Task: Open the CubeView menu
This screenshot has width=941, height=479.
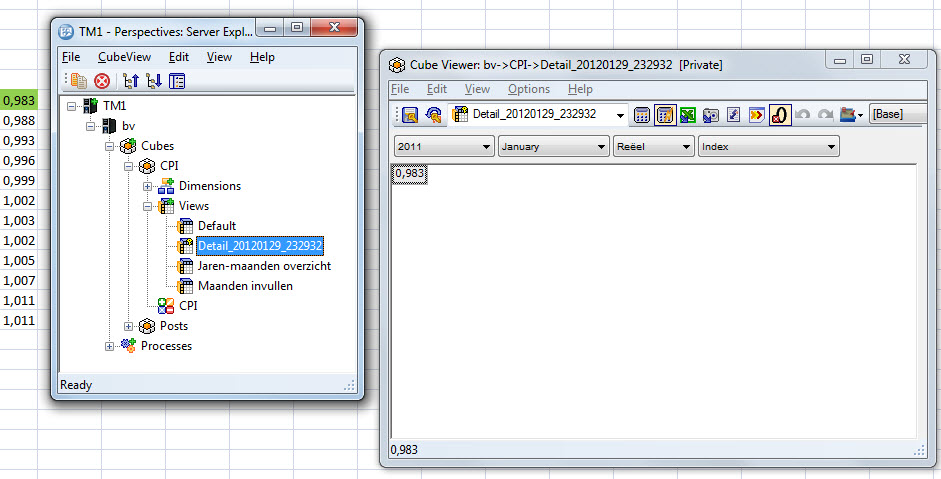Action: (125, 57)
